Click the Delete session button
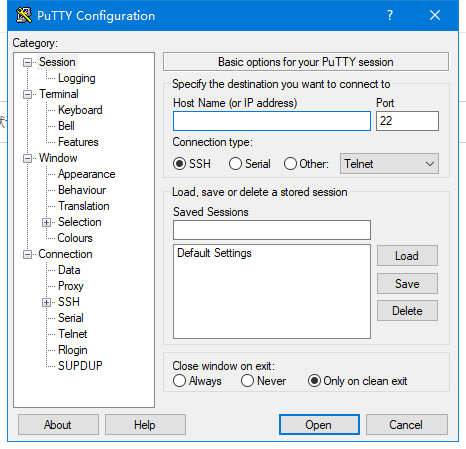466x449 pixels. 407,311
